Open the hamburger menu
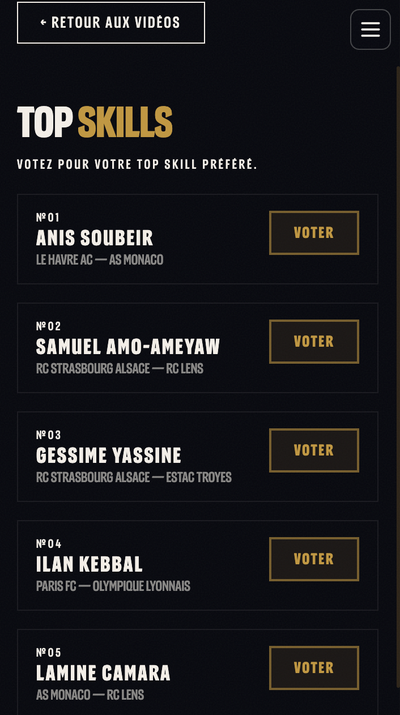Image resolution: width=400 pixels, height=715 pixels. [370, 30]
